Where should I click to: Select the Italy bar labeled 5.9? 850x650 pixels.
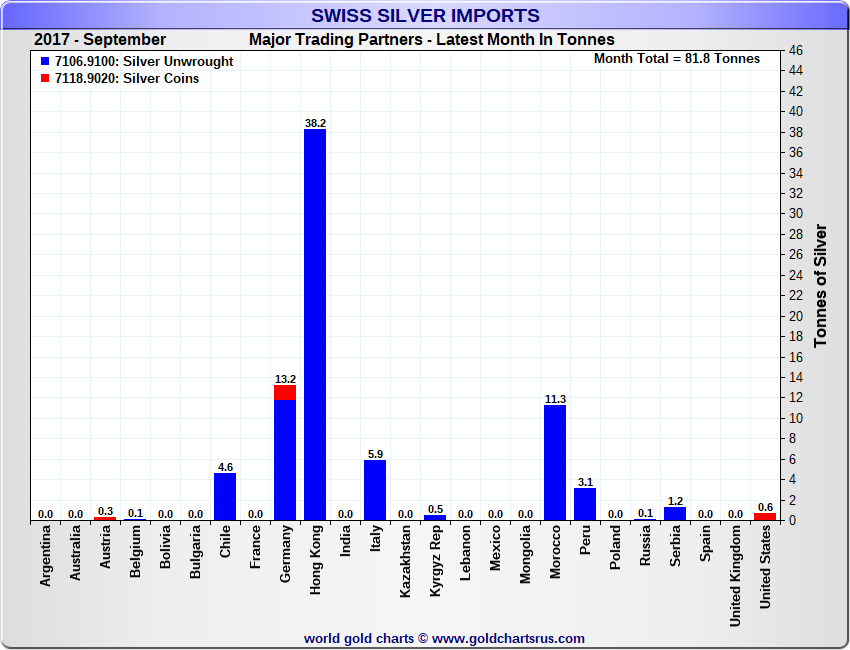pyautogui.click(x=375, y=489)
